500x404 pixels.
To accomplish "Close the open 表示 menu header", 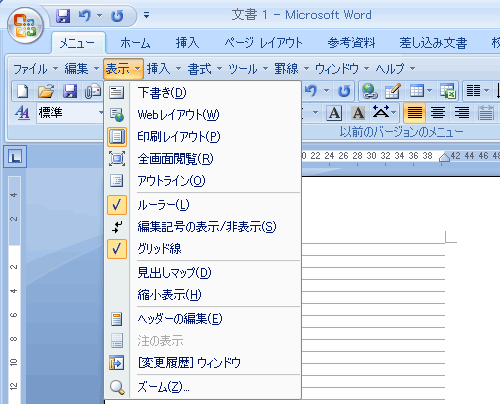I will click(123, 69).
